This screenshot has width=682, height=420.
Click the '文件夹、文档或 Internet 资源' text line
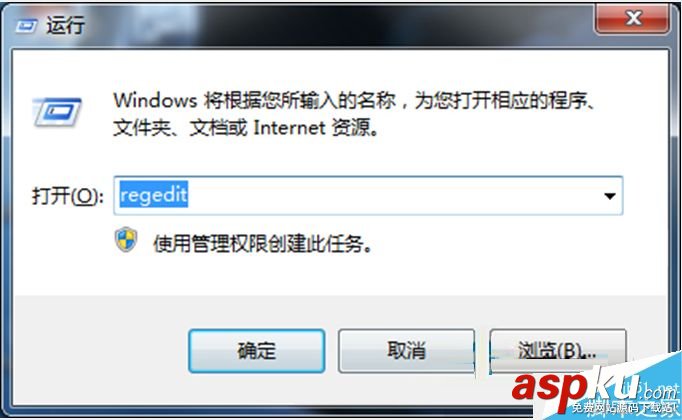pyautogui.click(x=245, y=128)
